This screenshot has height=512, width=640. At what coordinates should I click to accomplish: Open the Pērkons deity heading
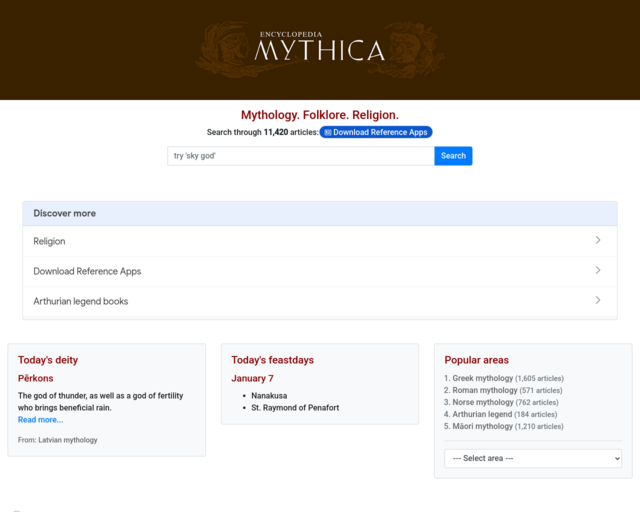click(36, 378)
